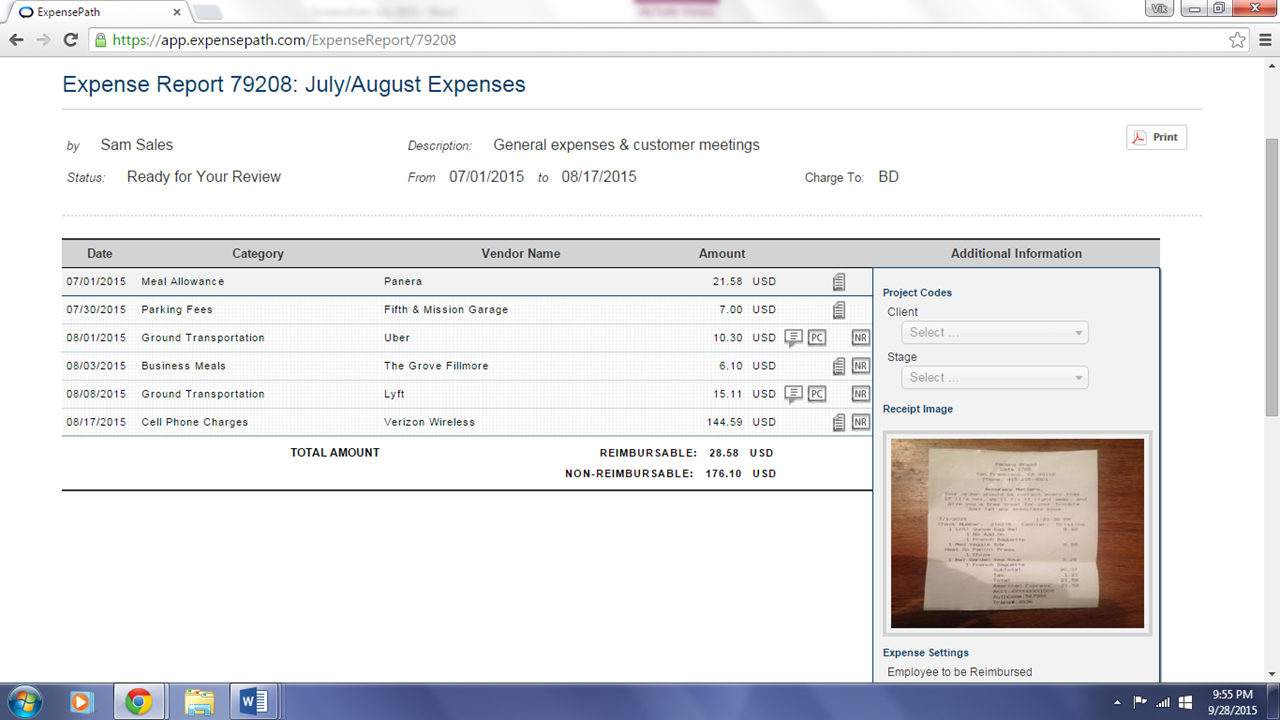
Task: Click the receipt icon on The Grove Fillmore row
Action: point(839,366)
